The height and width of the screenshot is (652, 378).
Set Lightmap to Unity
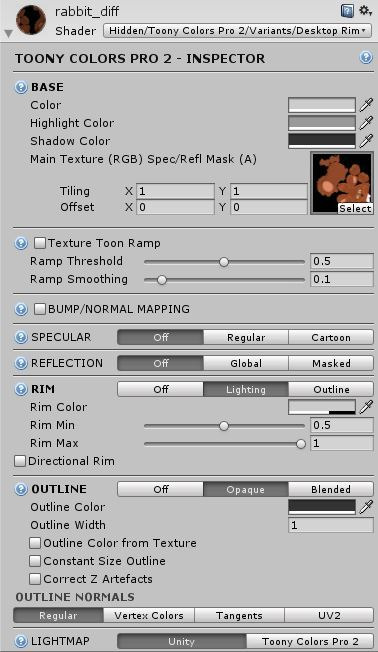point(182,641)
